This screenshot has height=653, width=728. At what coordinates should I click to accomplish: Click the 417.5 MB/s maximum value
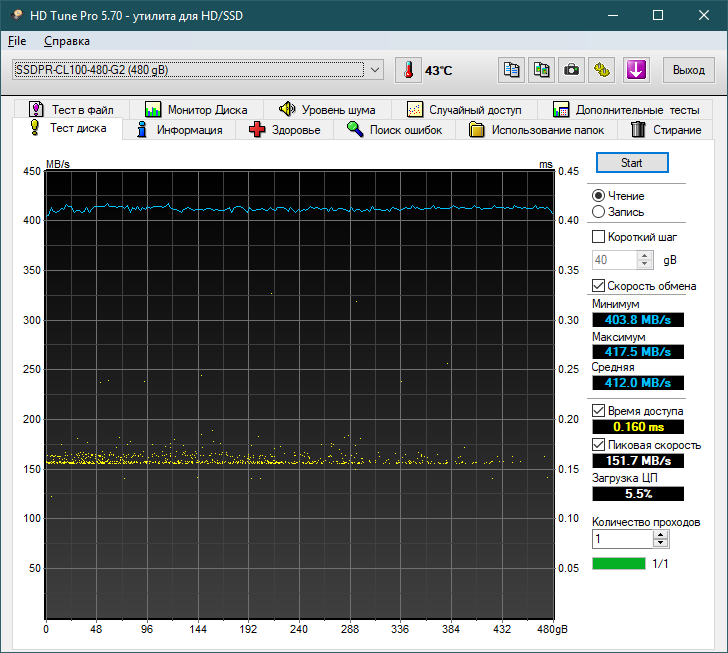[x=638, y=352]
